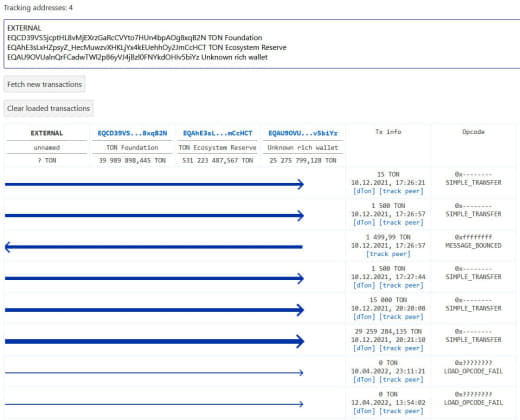Image resolution: width=520 pixels, height=420 pixels.
Task: Open the EQAhE3sL...mCcHCT address header link
Action: click(x=217, y=133)
